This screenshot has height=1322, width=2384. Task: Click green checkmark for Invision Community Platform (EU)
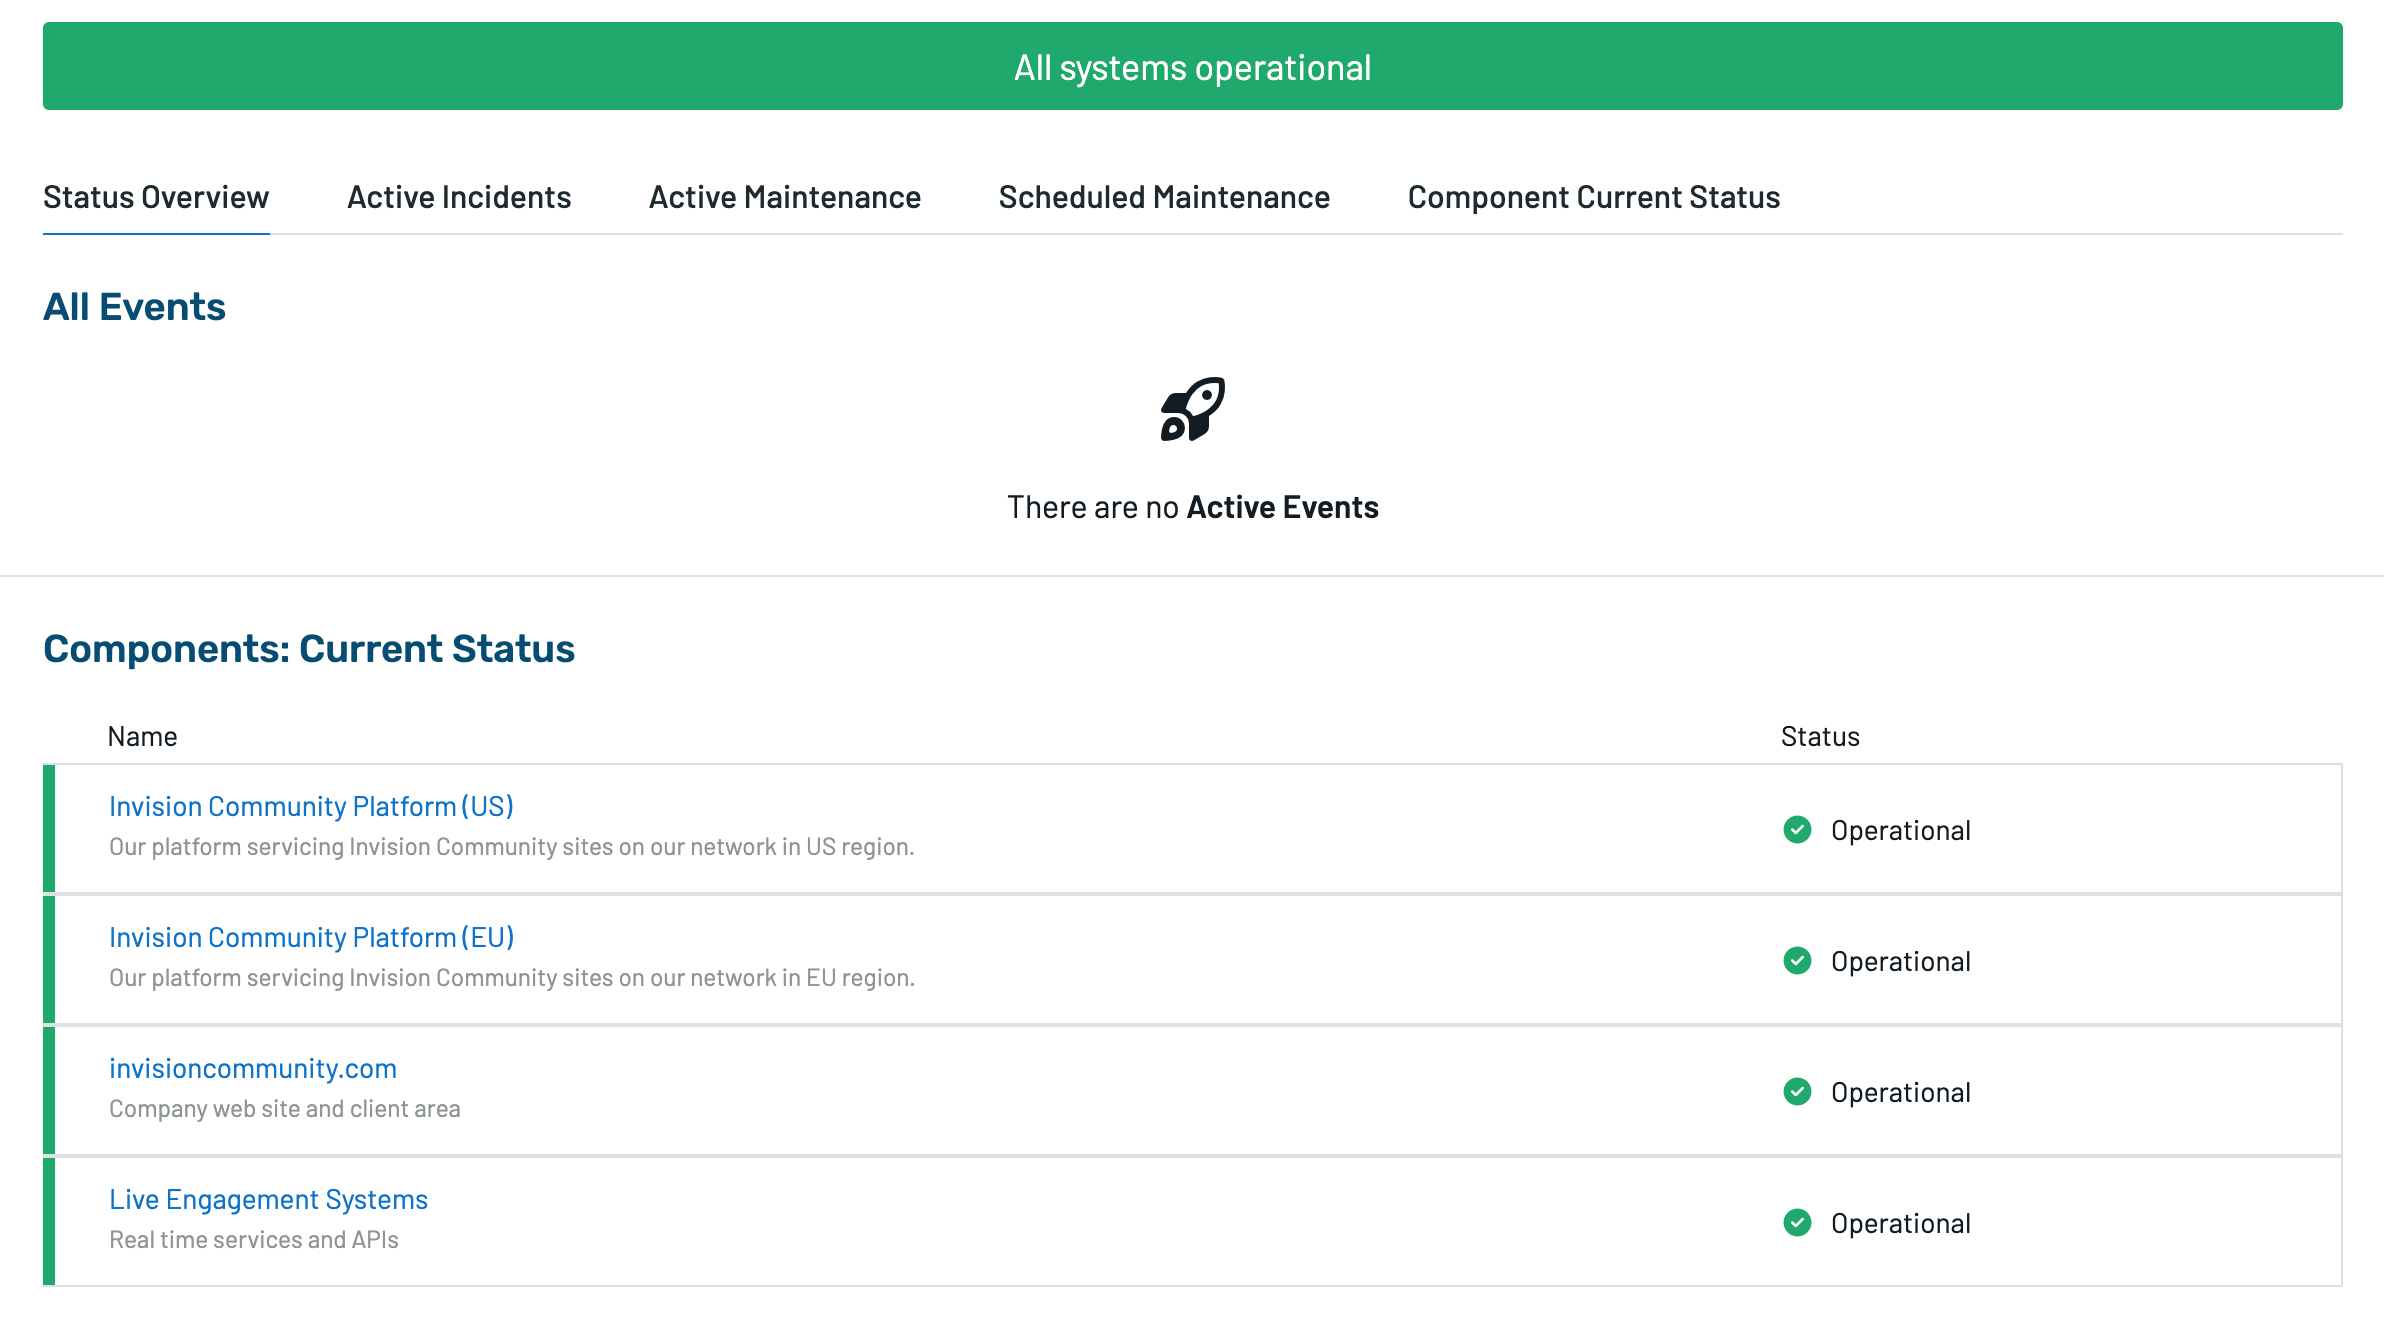(1797, 961)
